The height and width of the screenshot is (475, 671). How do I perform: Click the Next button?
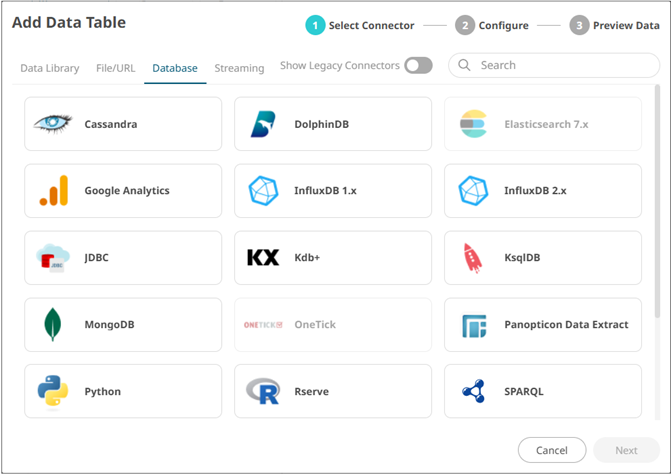click(626, 450)
